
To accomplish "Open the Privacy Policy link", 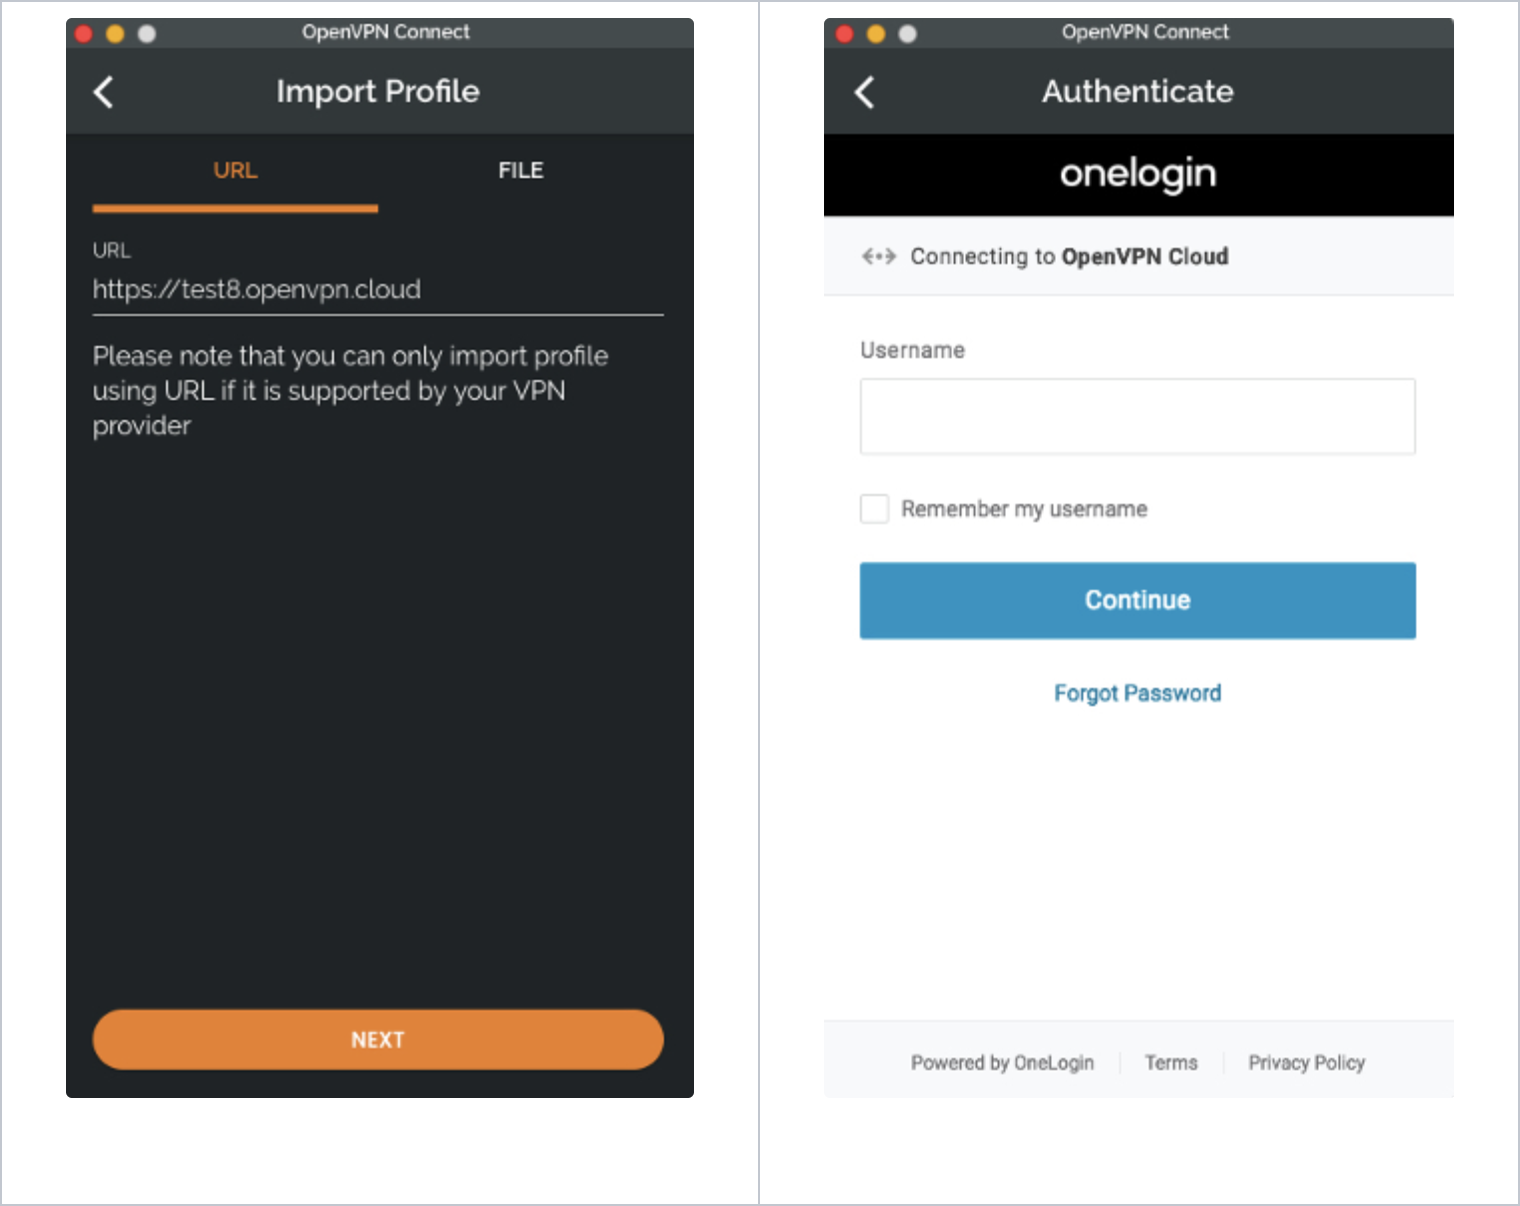I will tap(1306, 1062).
